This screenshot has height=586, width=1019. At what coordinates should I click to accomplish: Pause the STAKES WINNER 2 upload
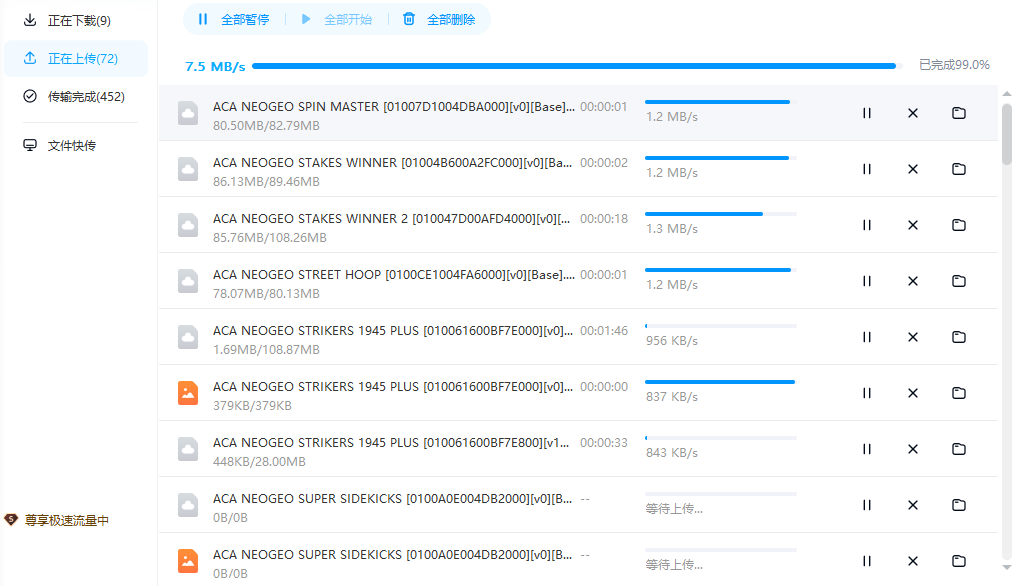click(866, 225)
